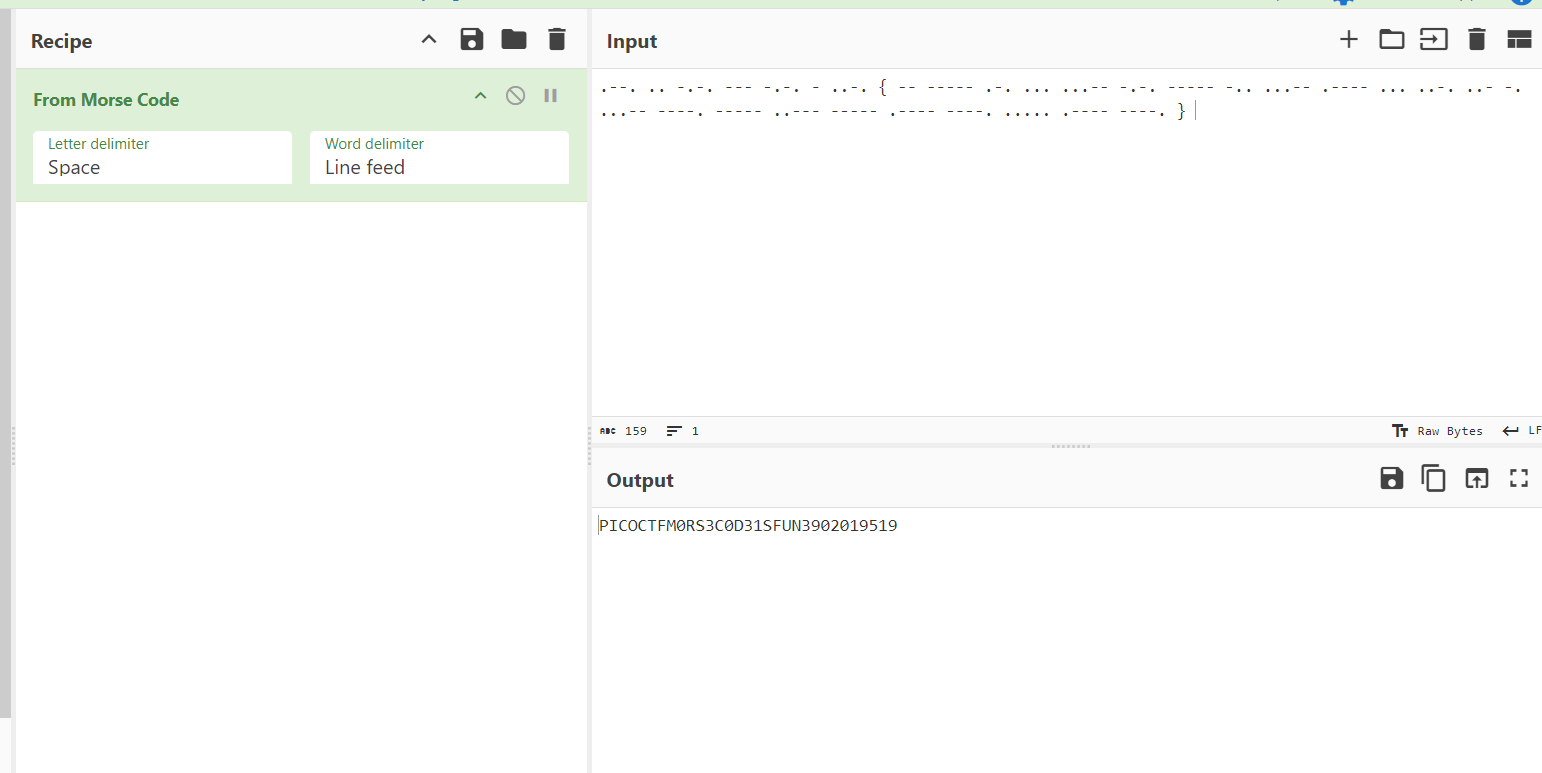
Task: Copy raw output to clipboard
Action: click(1434, 479)
